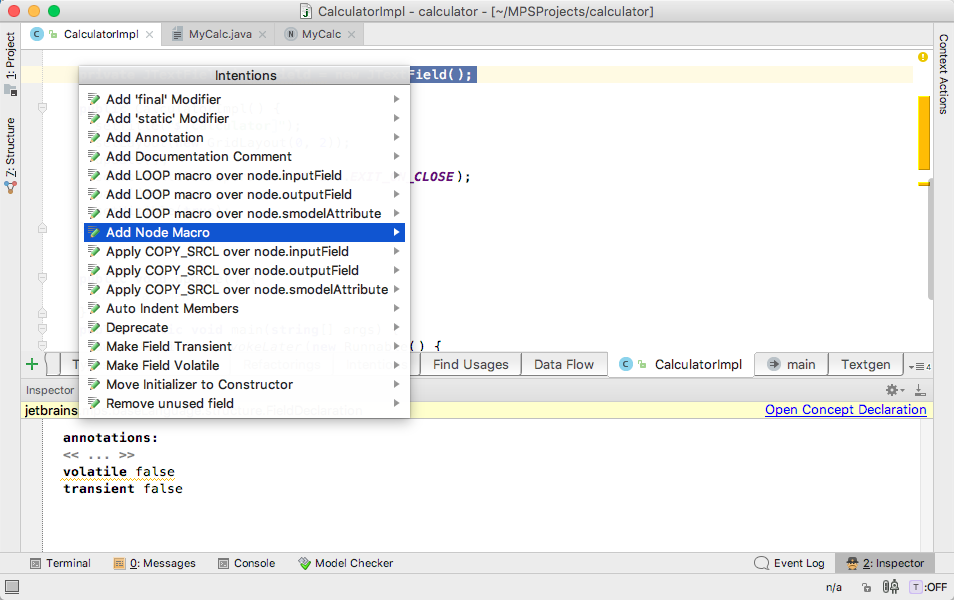
Task: Toggle the read-only lock icon in status bar
Action: coord(866,587)
